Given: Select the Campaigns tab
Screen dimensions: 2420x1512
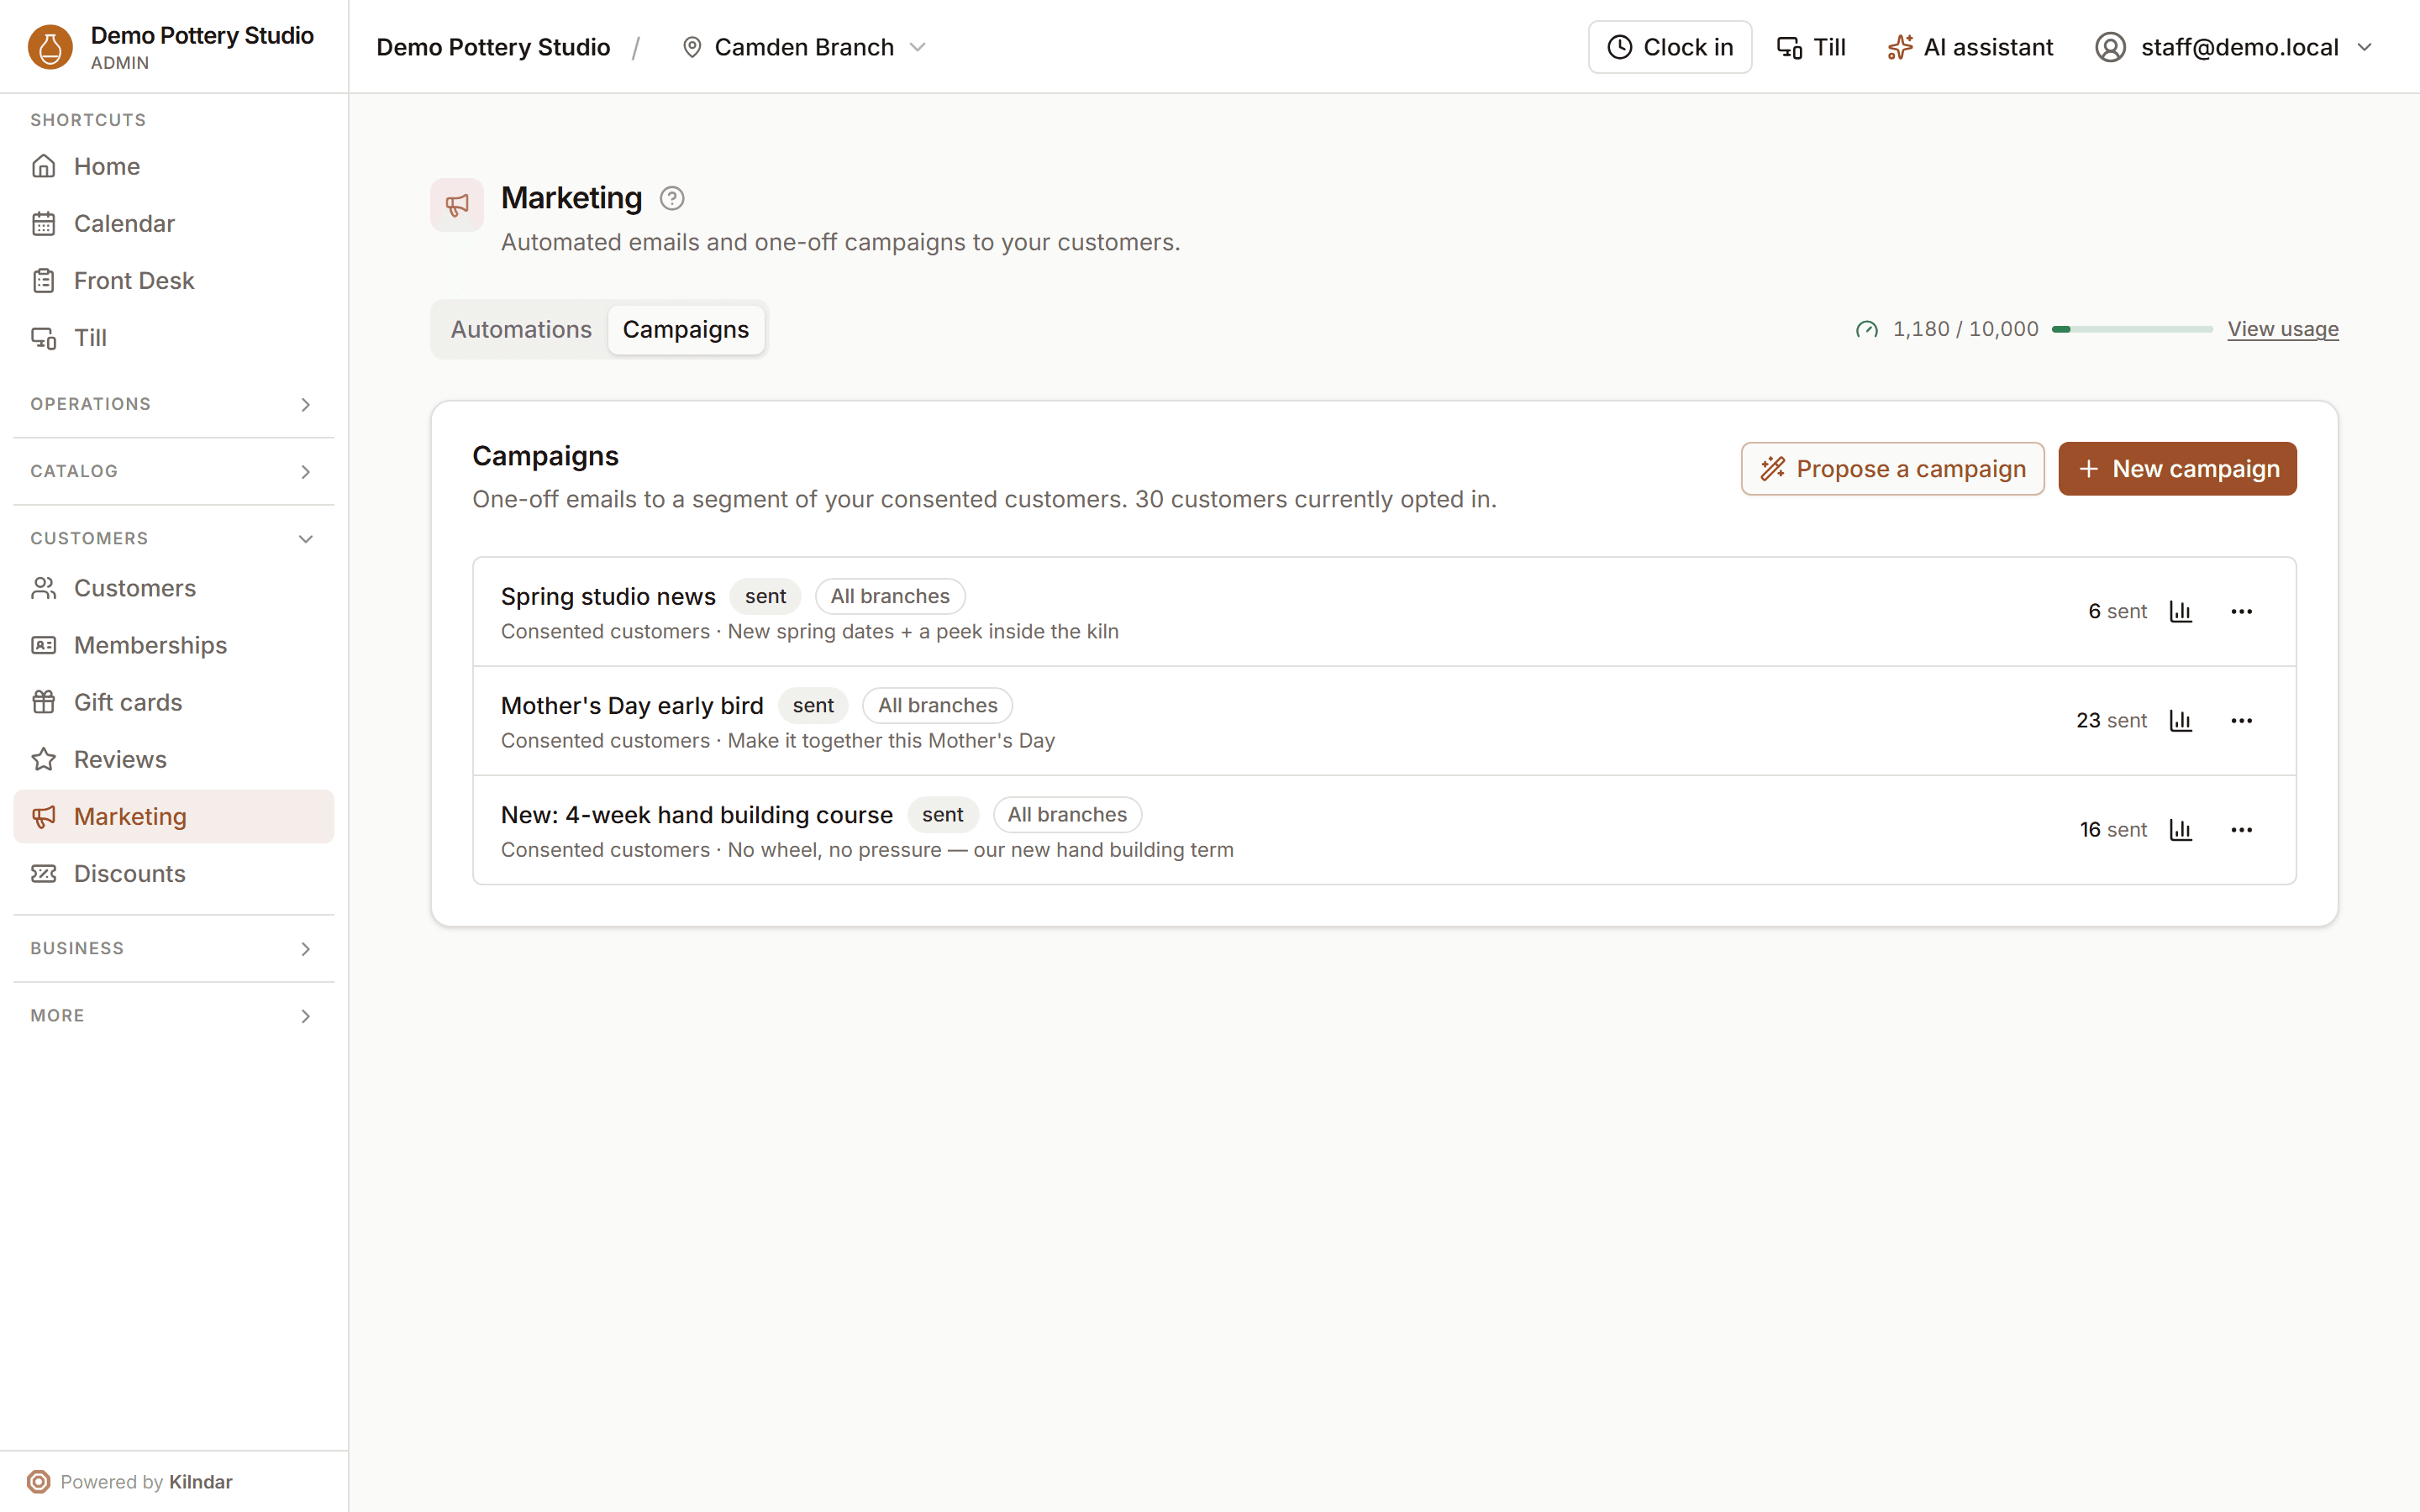Looking at the screenshot, I should 686,329.
